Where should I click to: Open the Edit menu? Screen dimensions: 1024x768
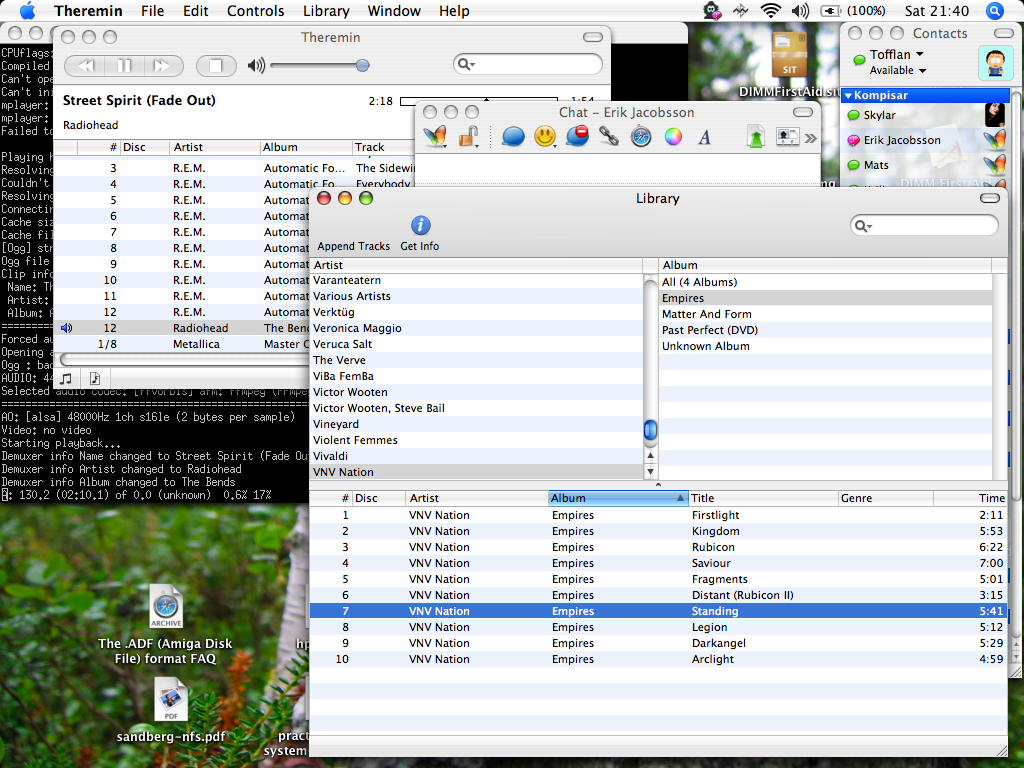pos(195,11)
